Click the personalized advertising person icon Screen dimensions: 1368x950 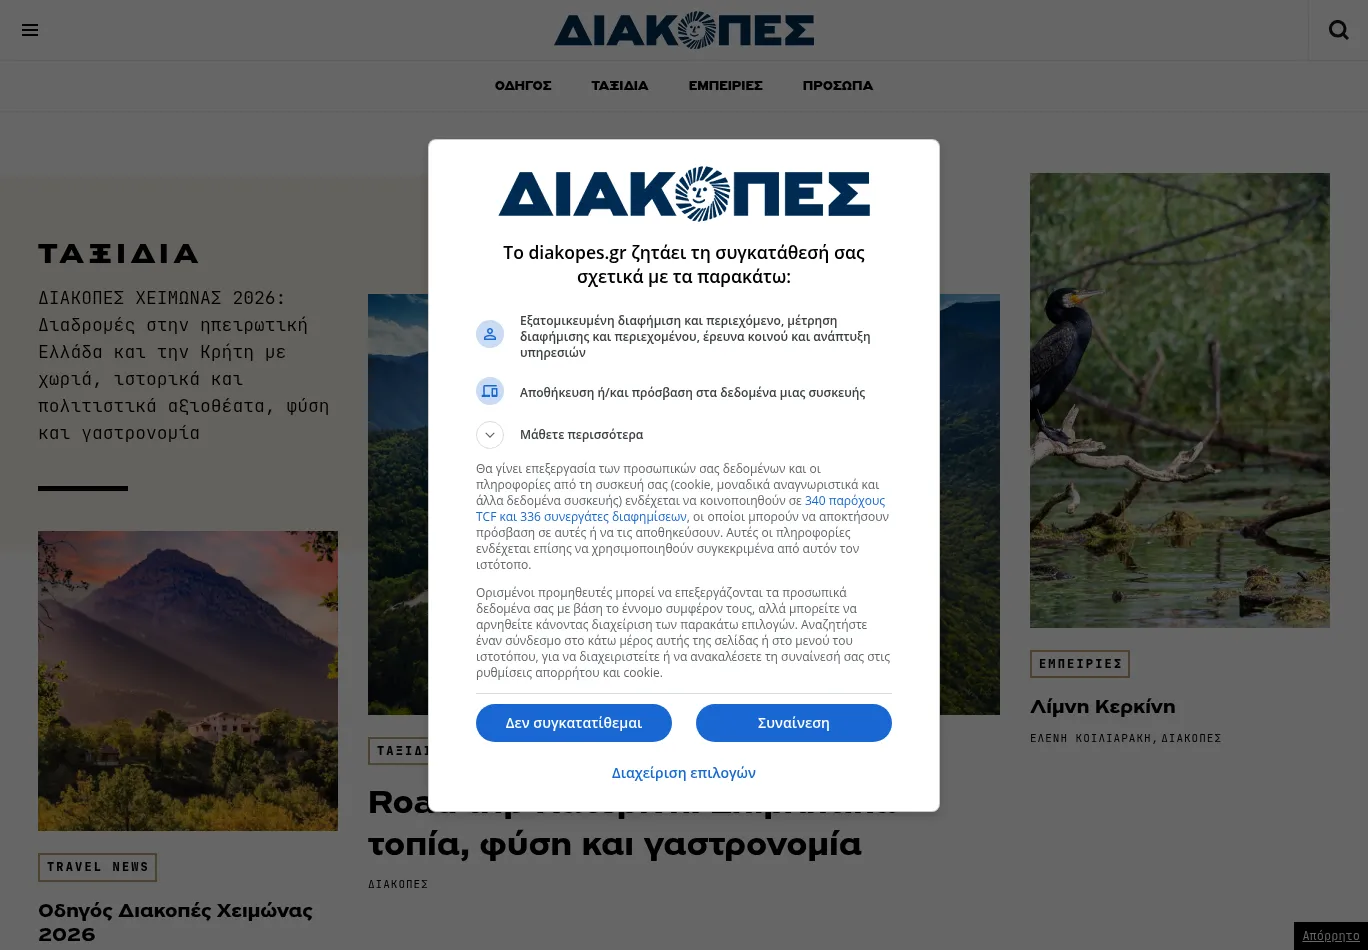[x=490, y=334]
